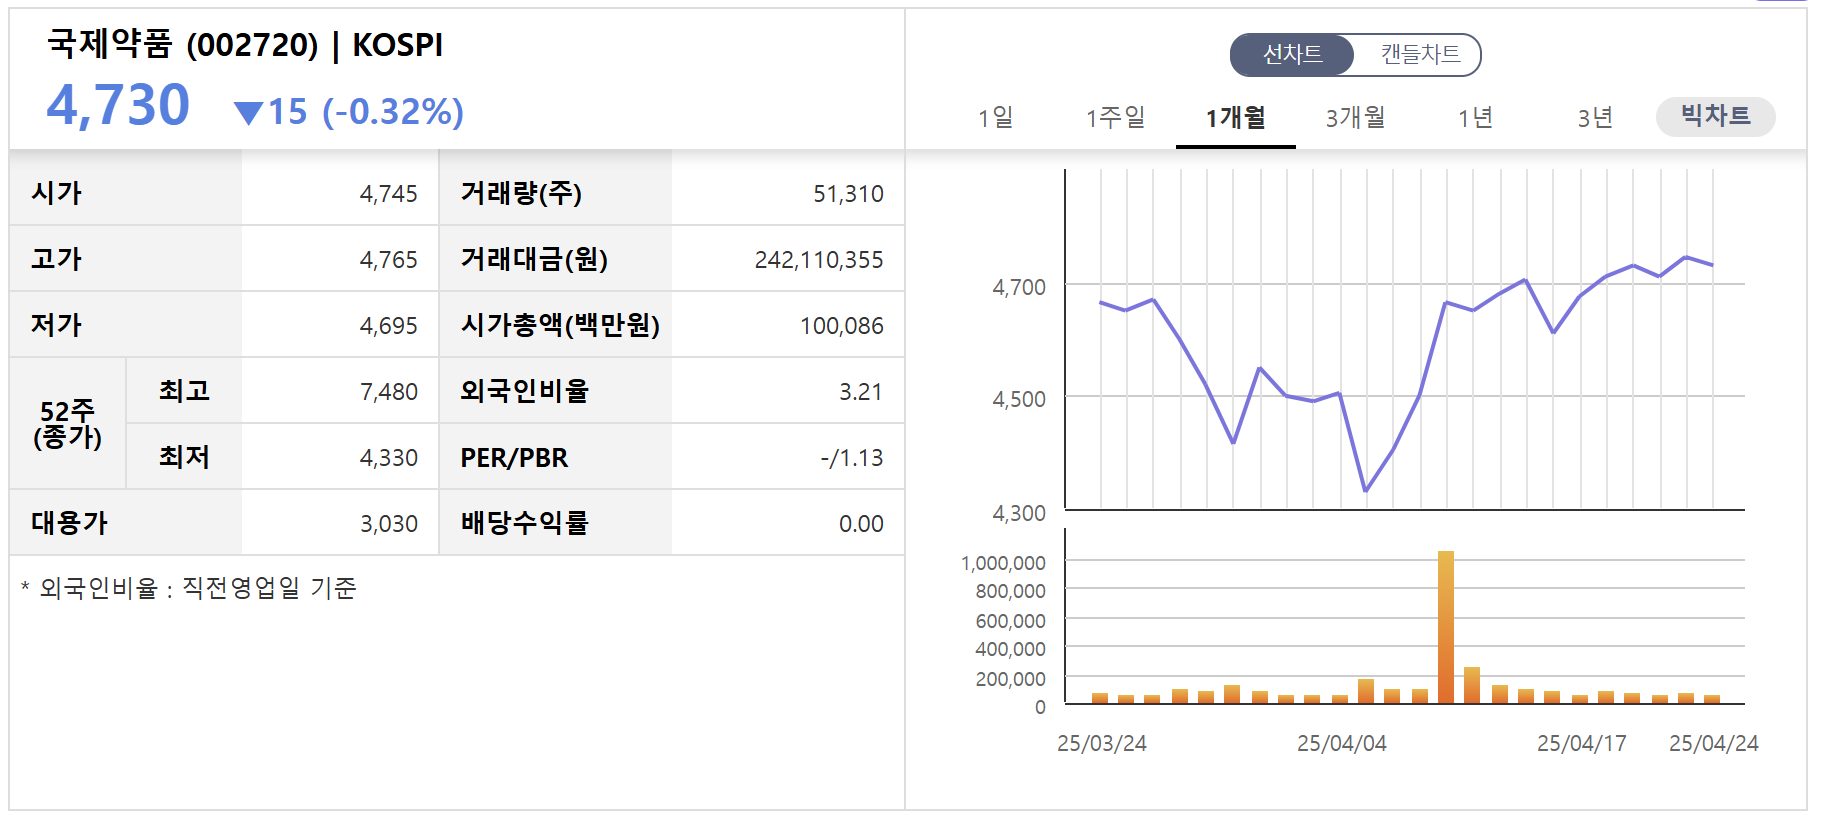Screen dimensions: 1821x825
Task: Click the opening price value 4,745
Action: click(389, 194)
